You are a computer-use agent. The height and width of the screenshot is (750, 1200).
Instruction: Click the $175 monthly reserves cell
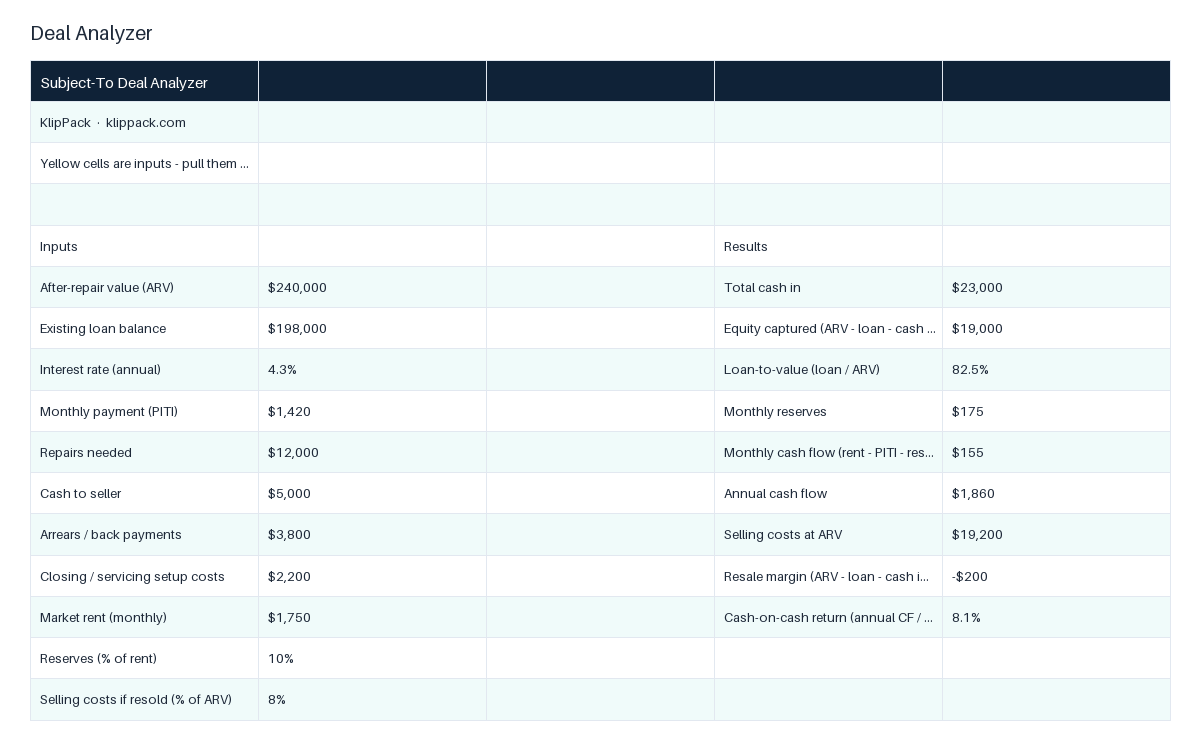[1056, 411]
